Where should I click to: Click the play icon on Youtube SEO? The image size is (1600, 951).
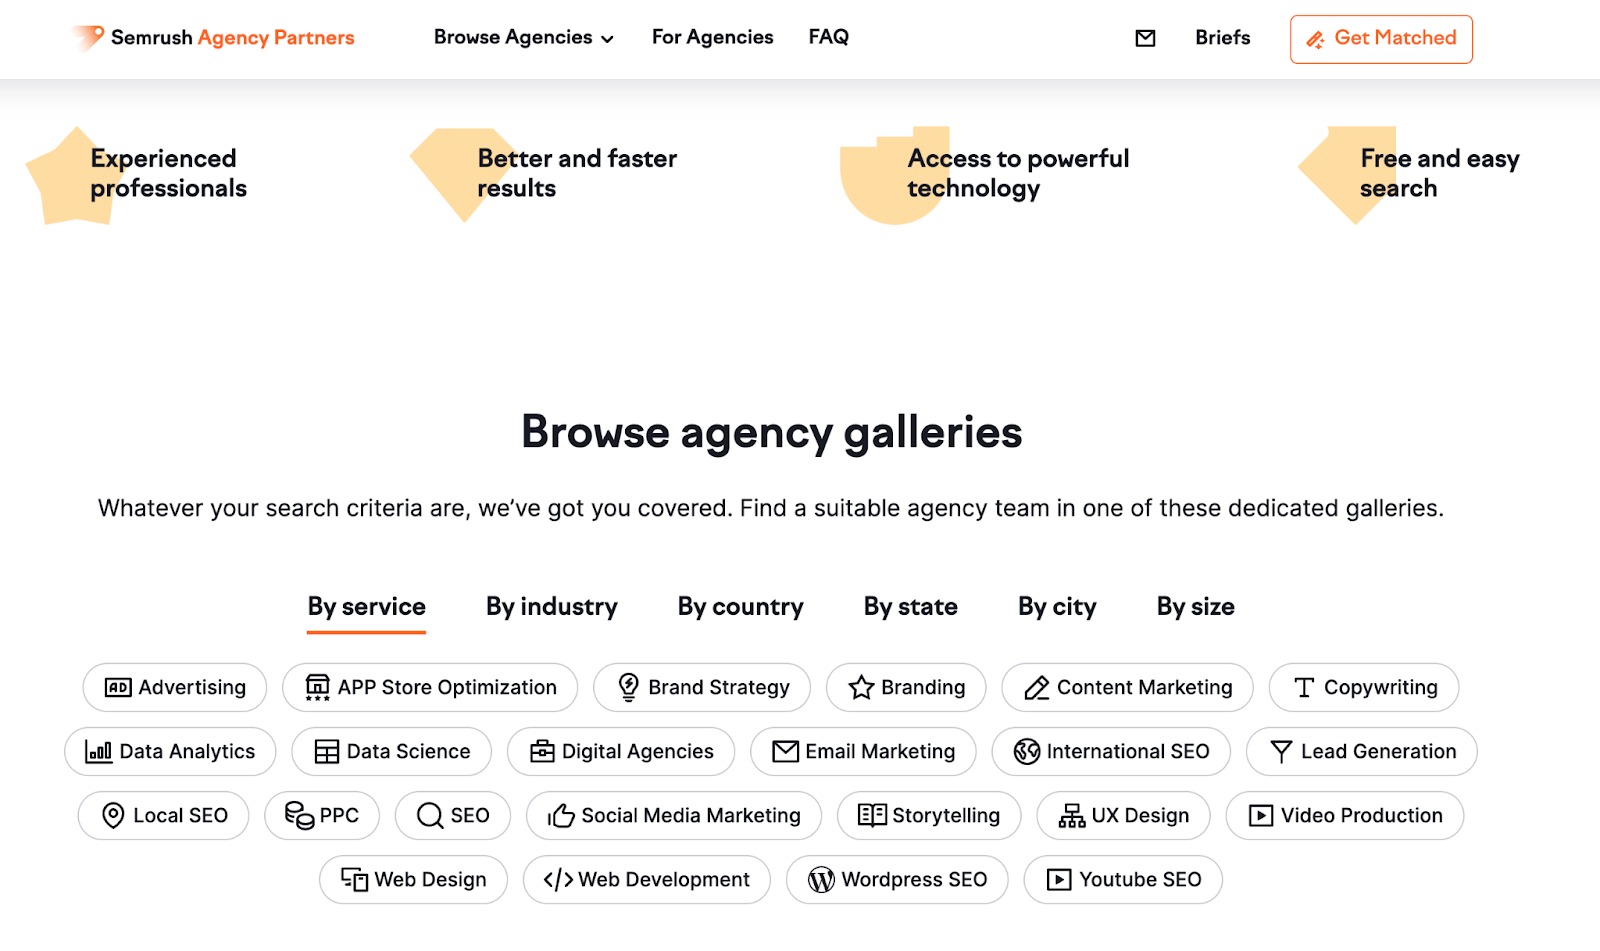pos(1059,880)
